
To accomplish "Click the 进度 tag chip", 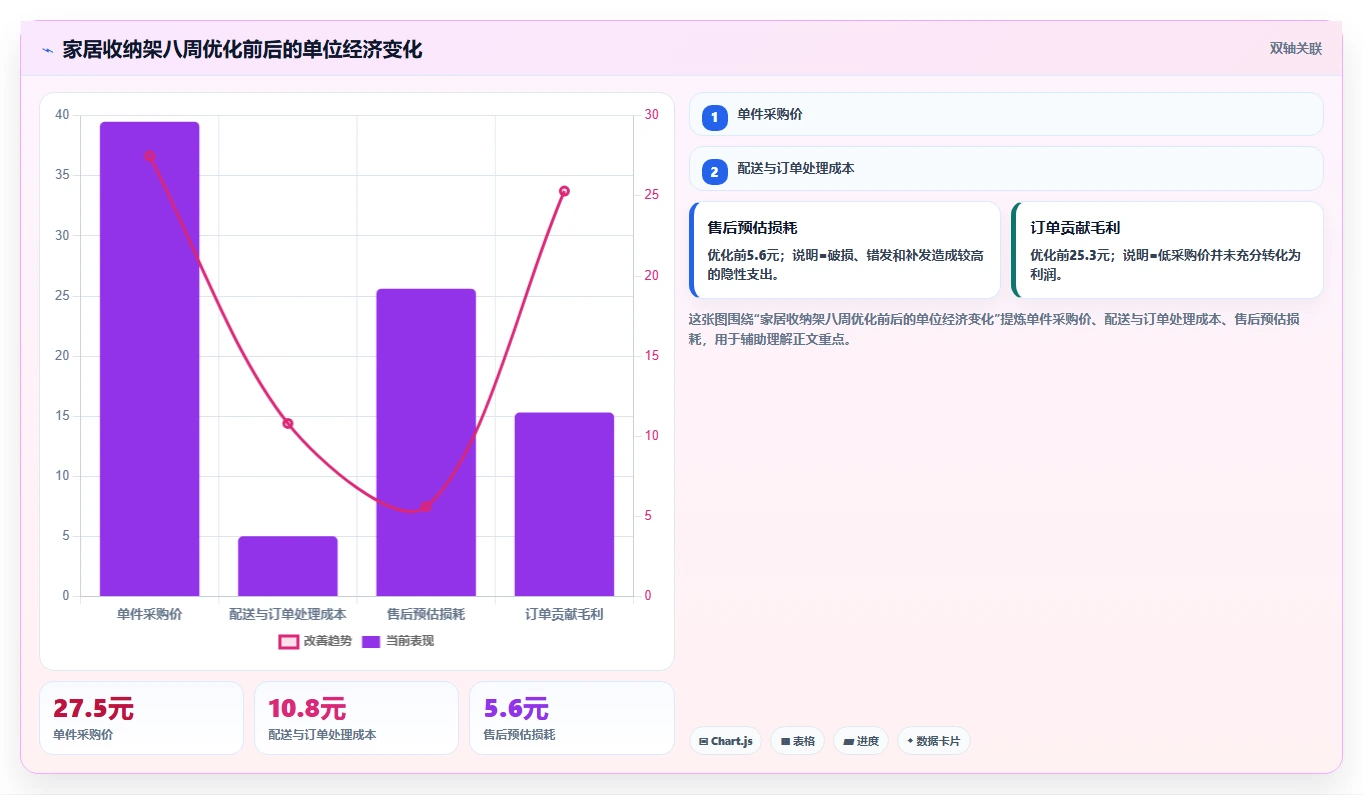I will (860, 741).
